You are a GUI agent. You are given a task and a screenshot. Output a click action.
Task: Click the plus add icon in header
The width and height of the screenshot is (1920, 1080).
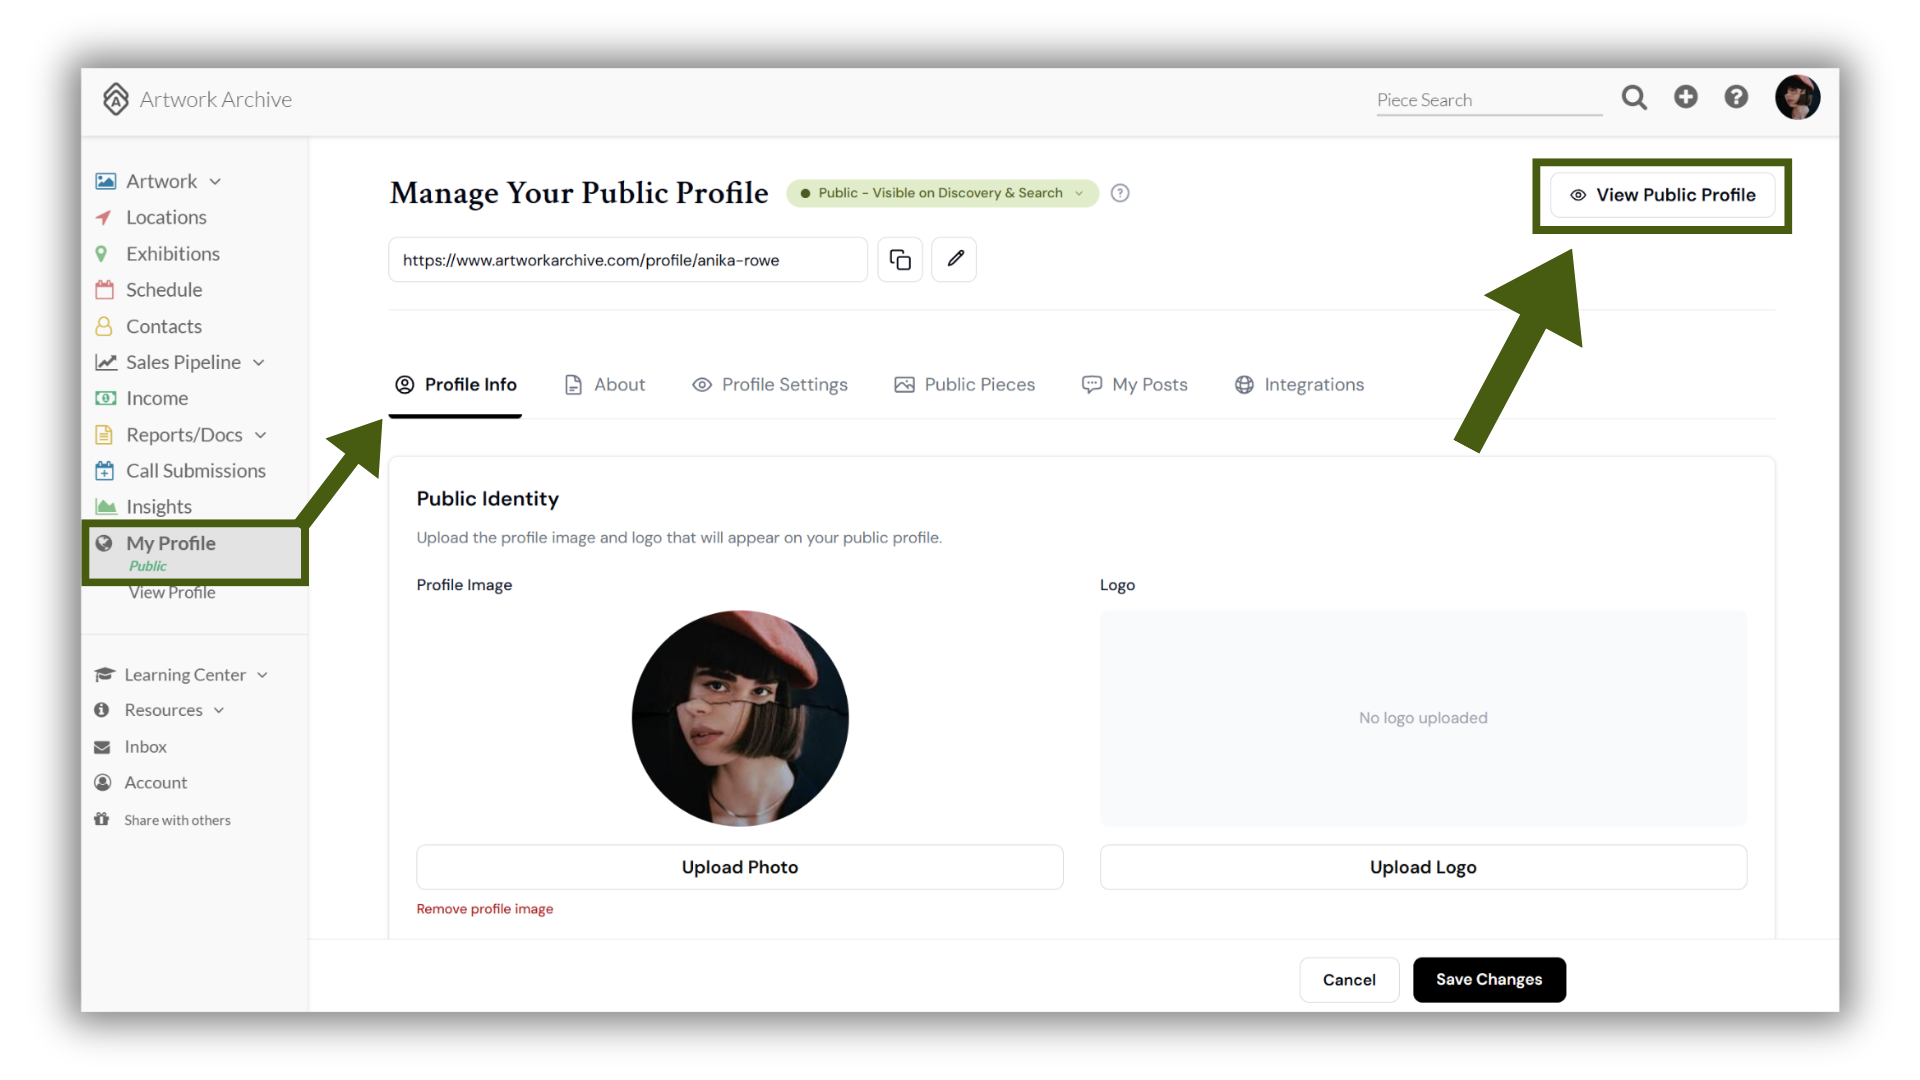1686,97
